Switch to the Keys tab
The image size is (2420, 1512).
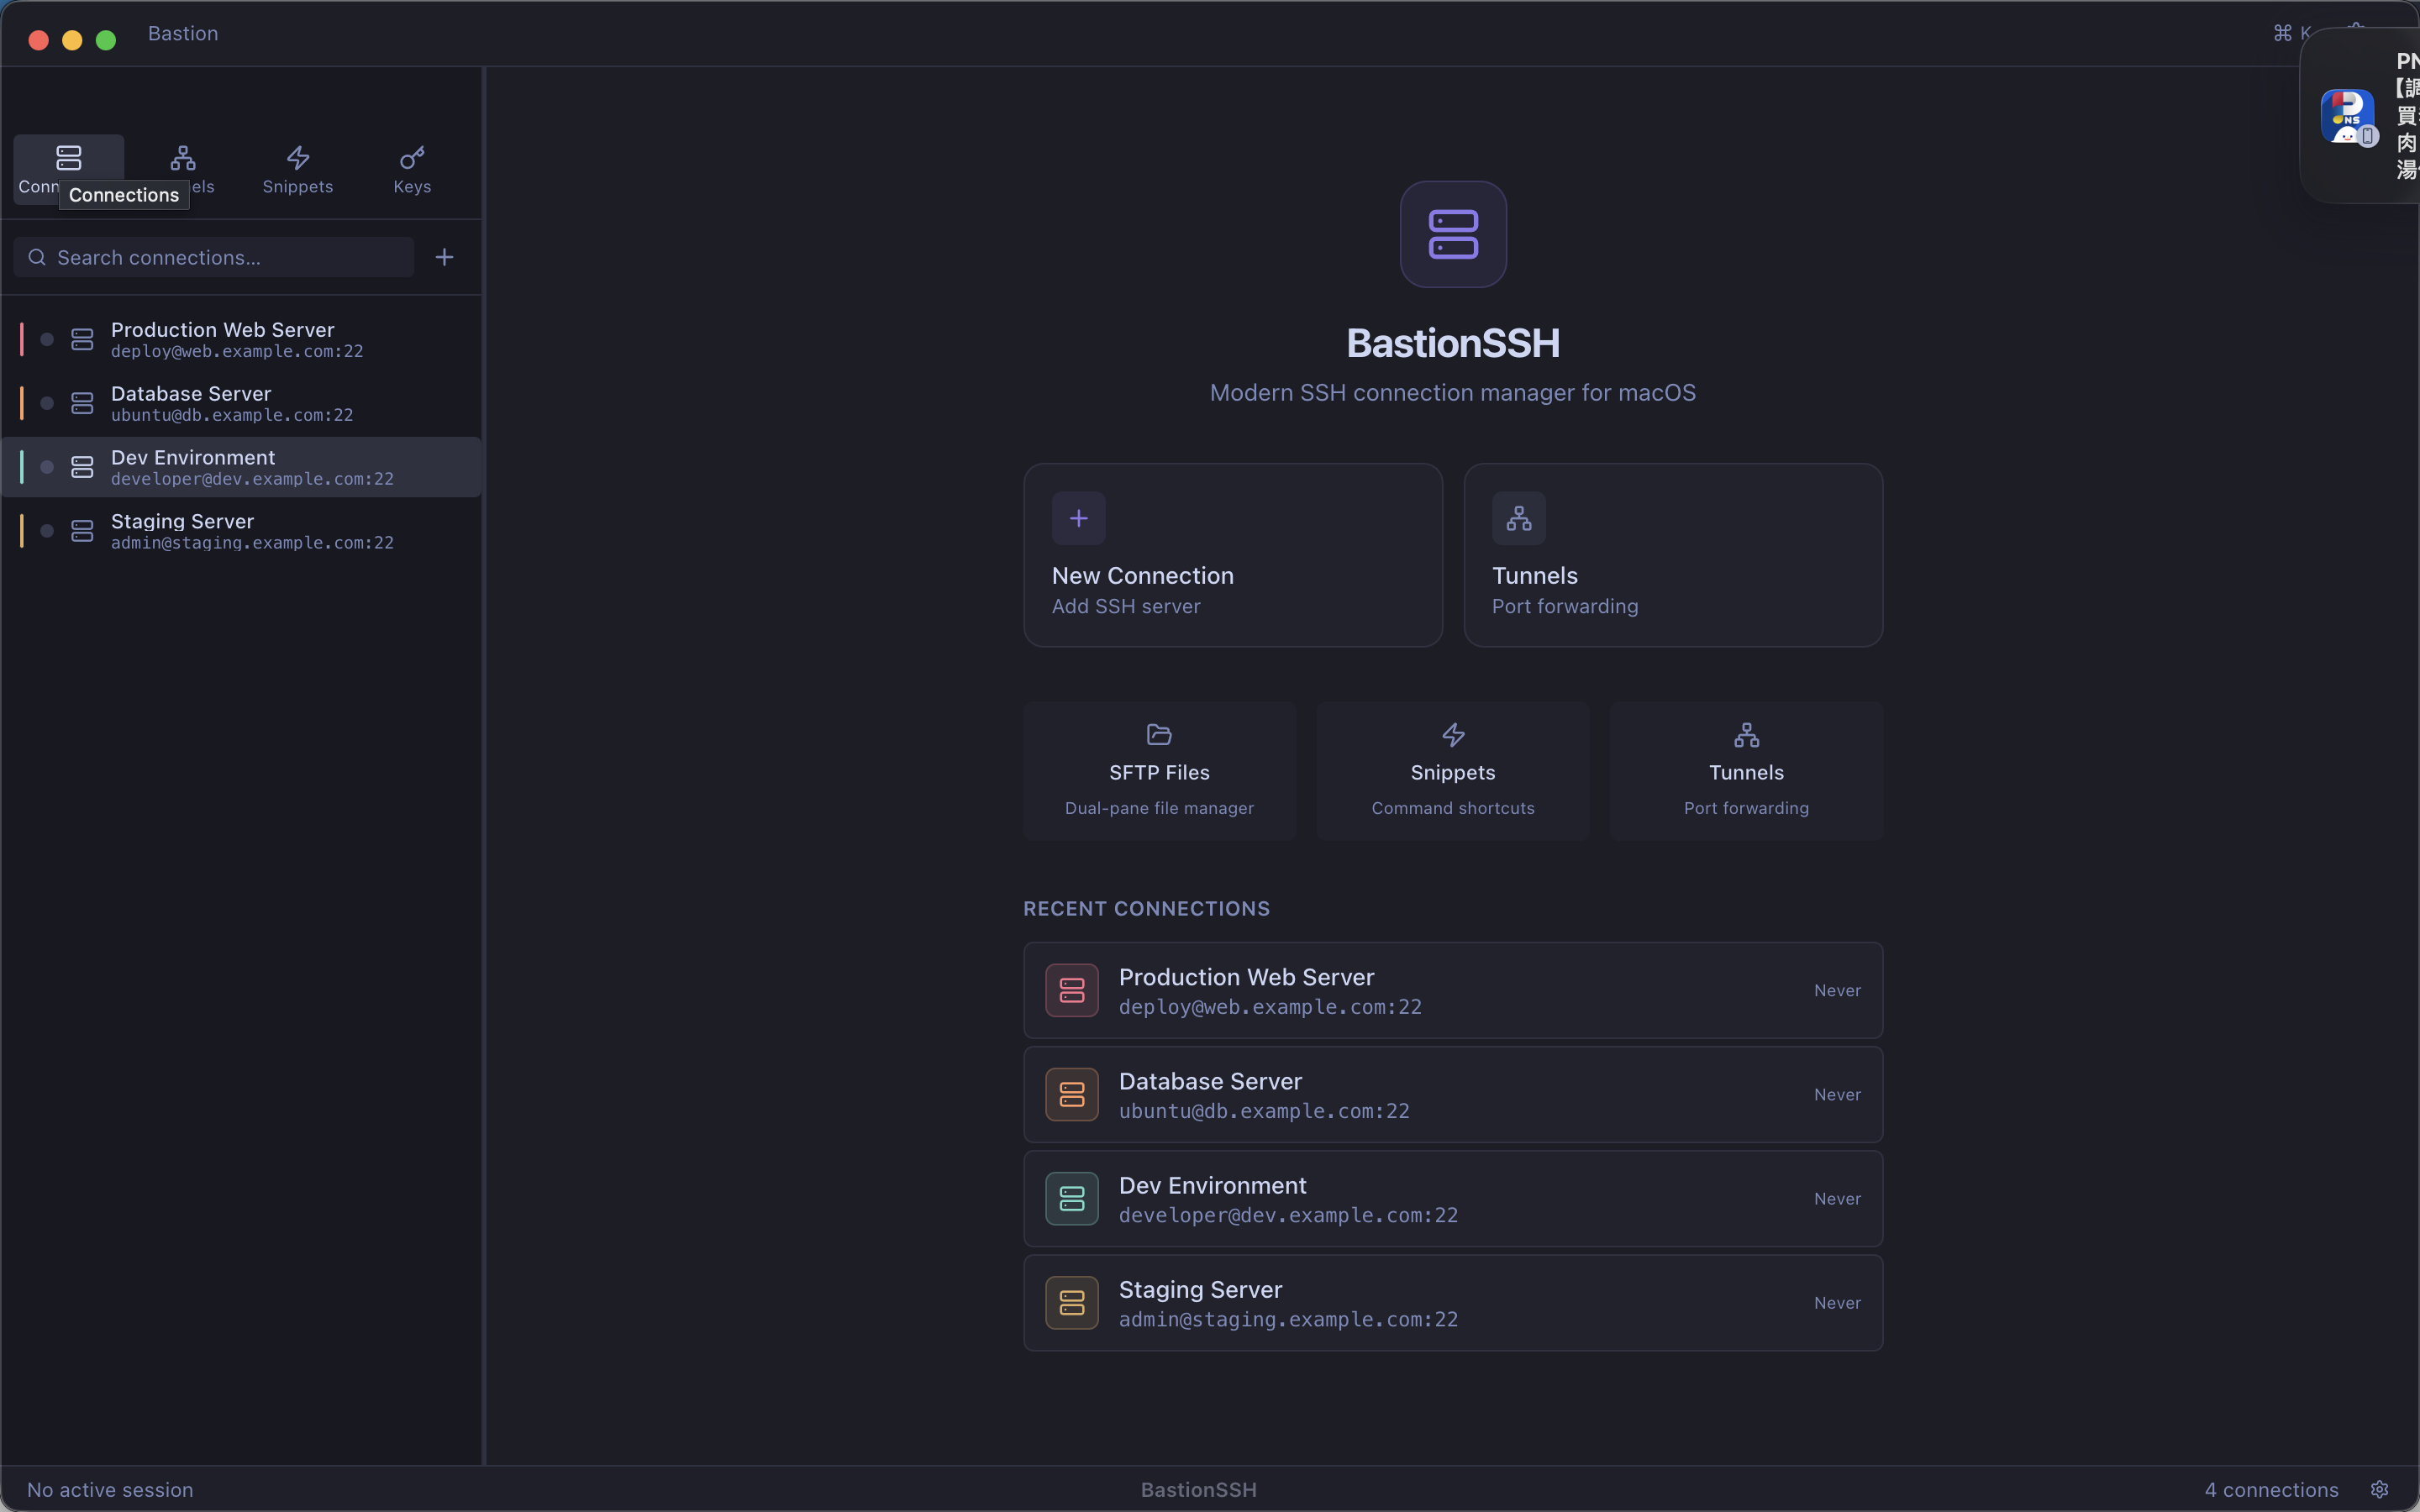tap(411, 168)
